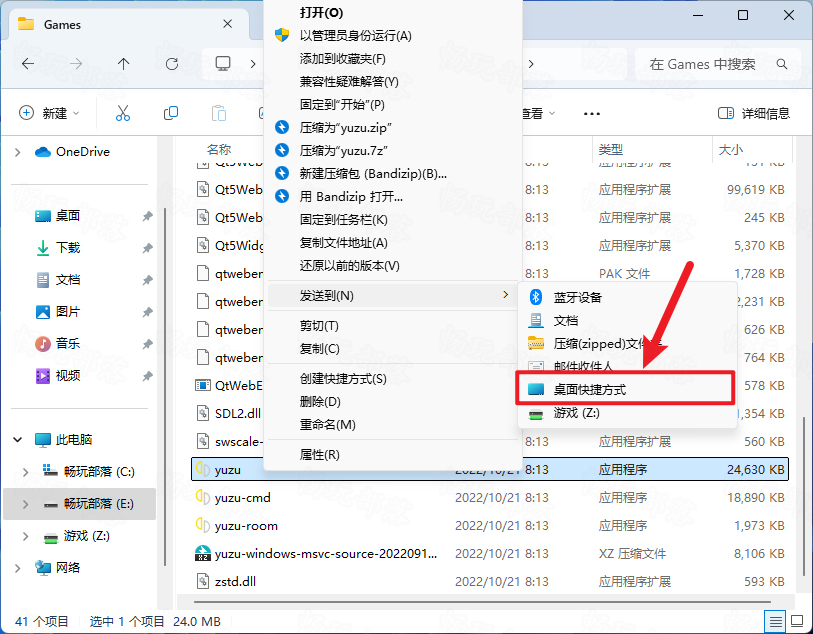Click the 在 Games 中搜索 search field
This screenshot has width=813, height=634.
[716, 64]
